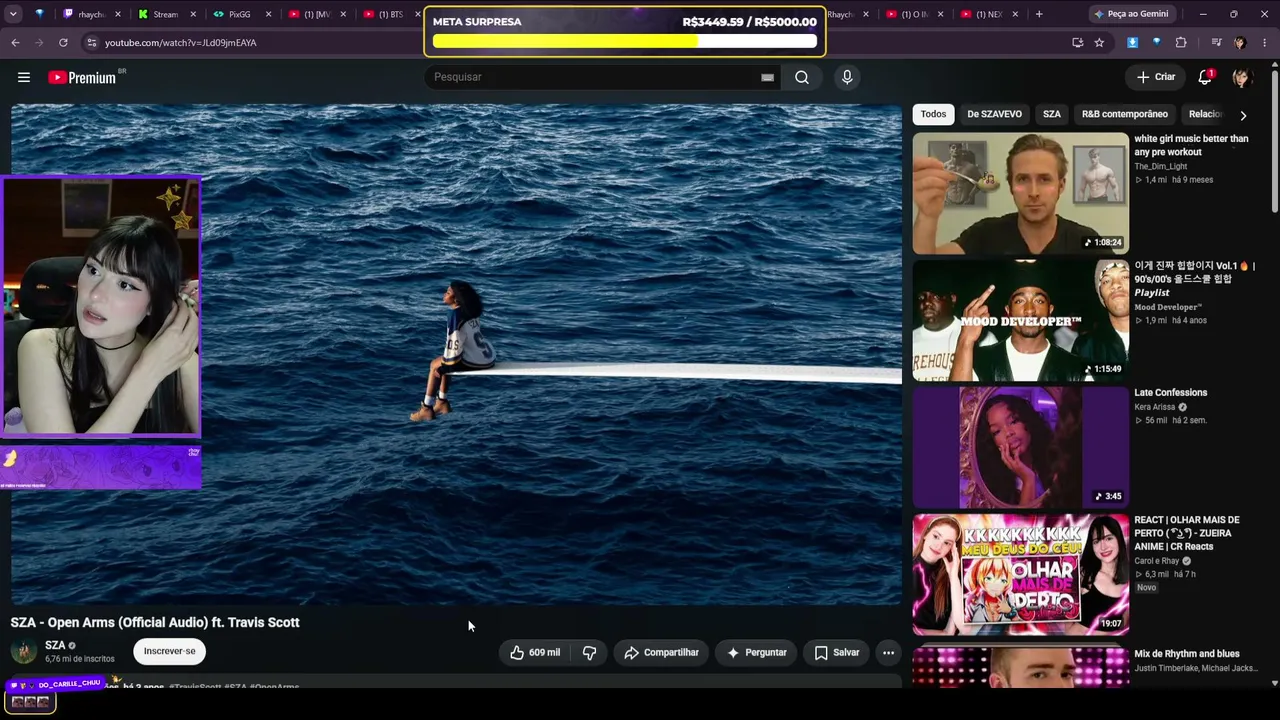
Task: Open YouTube notifications bell
Action: point(1205,77)
